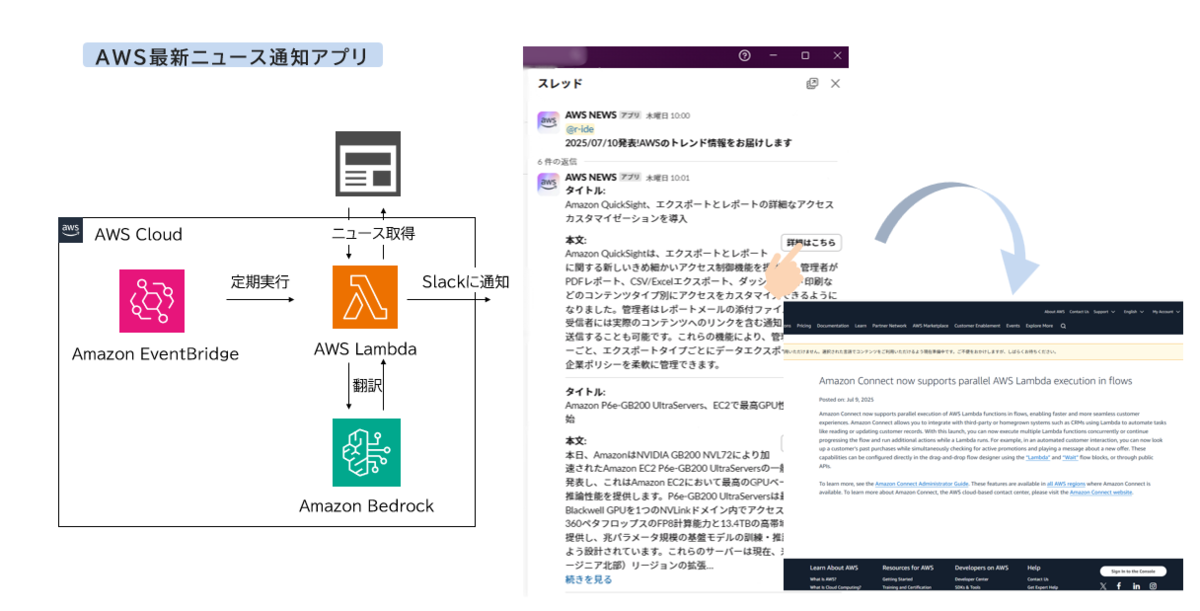The height and width of the screenshot is (611, 1200).
Task: Click the 木曜日 10:01 timestamp
Action: (667, 177)
